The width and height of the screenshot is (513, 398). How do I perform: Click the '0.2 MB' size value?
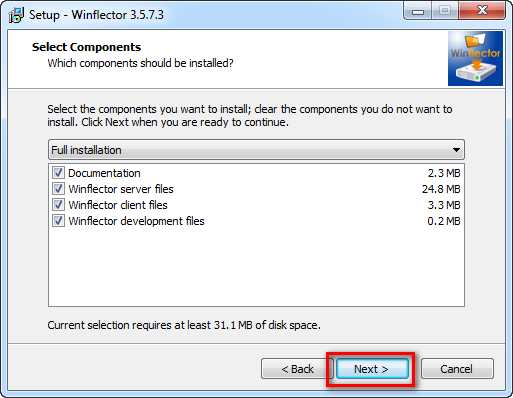[444, 221]
